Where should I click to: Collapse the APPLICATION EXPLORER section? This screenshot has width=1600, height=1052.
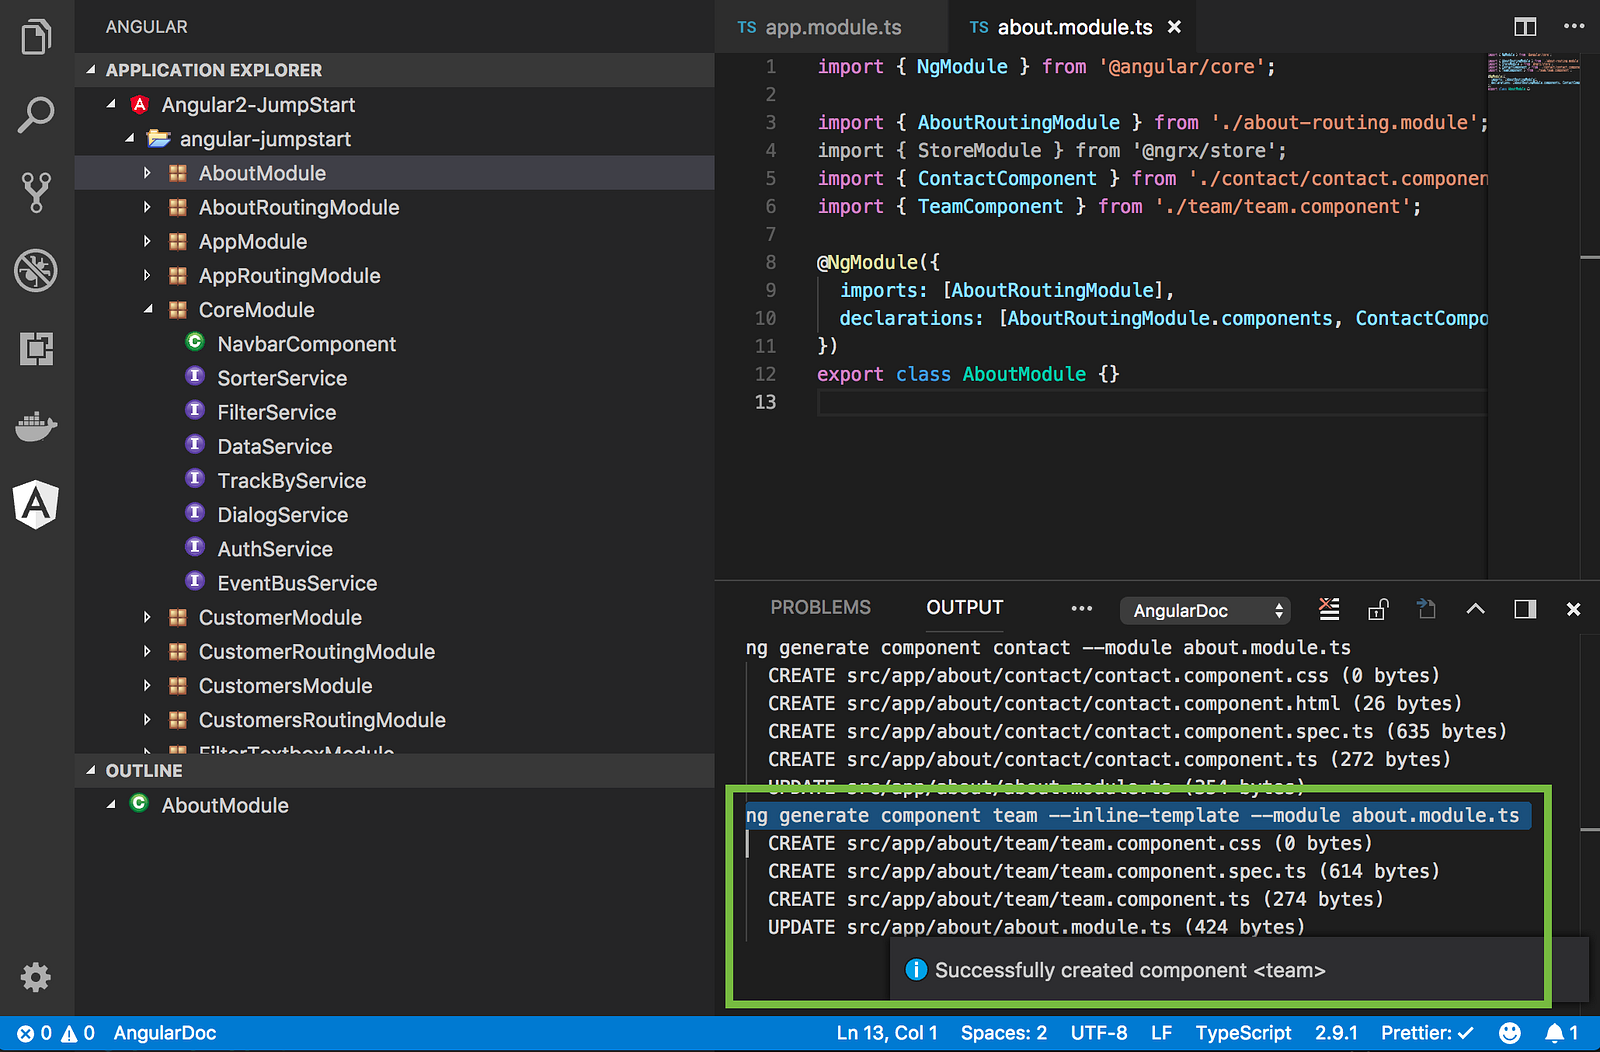tap(91, 70)
